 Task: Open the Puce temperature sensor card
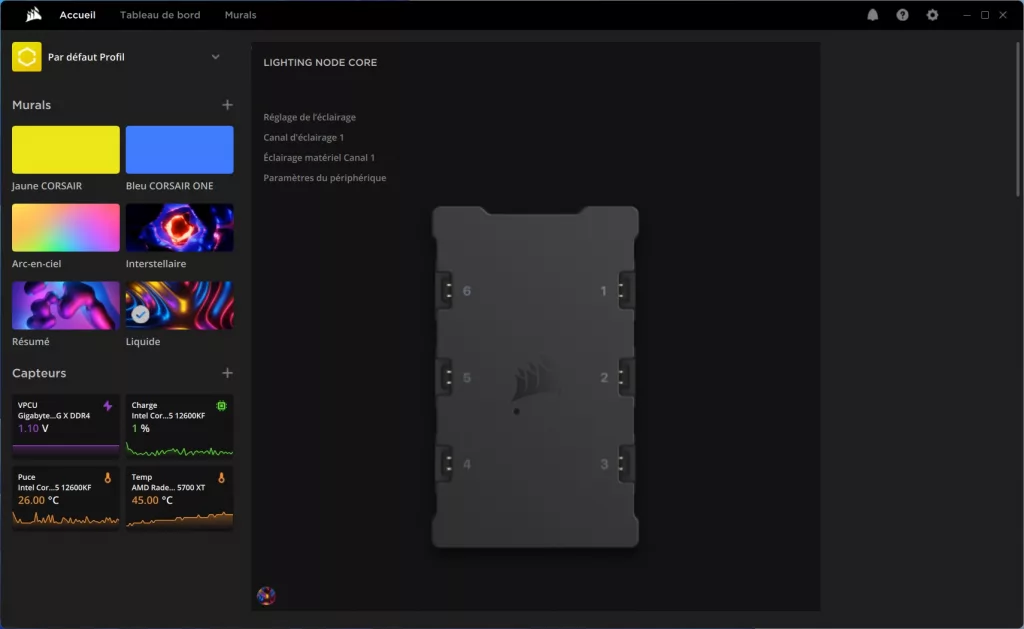(x=66, y=498)
